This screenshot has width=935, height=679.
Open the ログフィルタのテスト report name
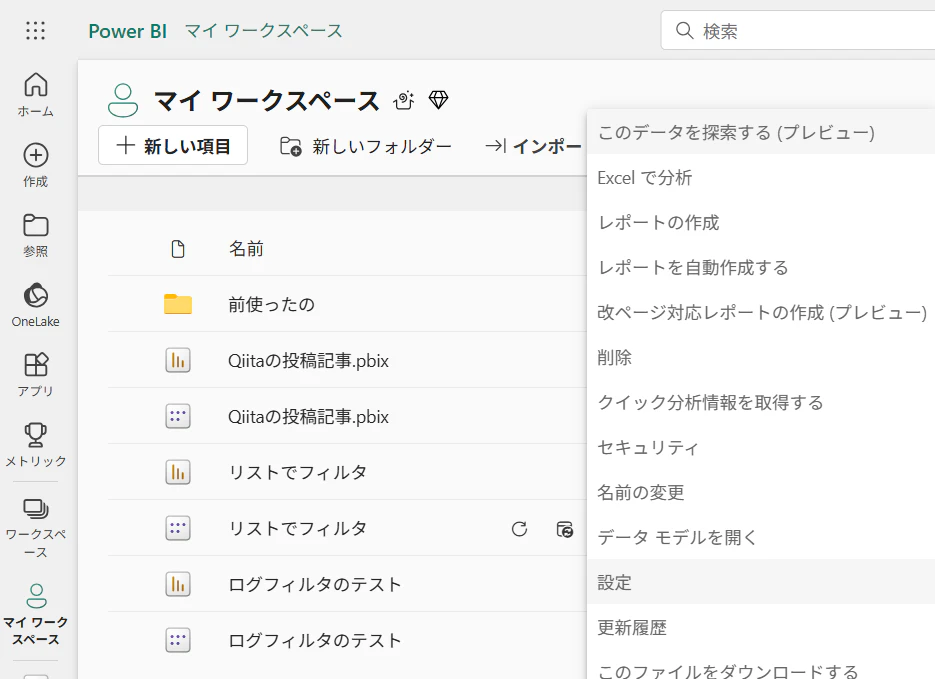[x=315, y=585]
